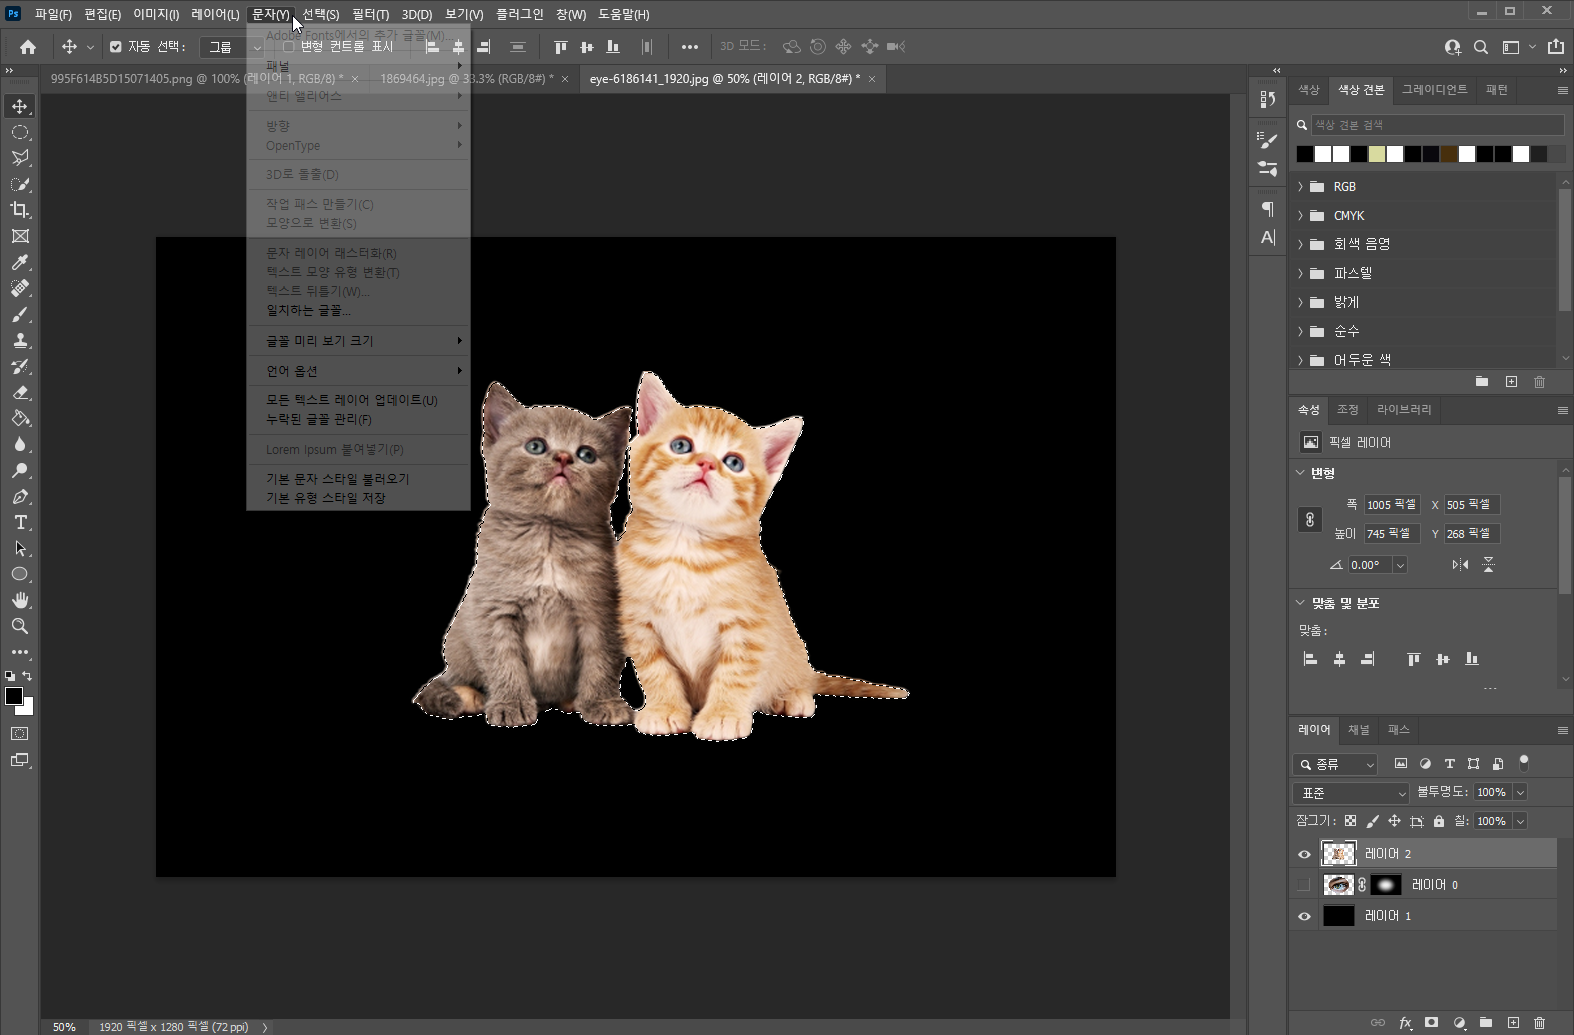
Task: Click the width 1005 픽셀 field
Action: [1392, 505]
